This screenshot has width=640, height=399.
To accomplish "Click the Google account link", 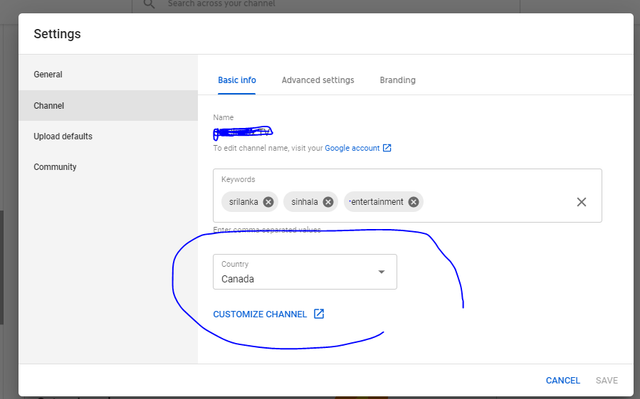I will [x=352, y=148].
